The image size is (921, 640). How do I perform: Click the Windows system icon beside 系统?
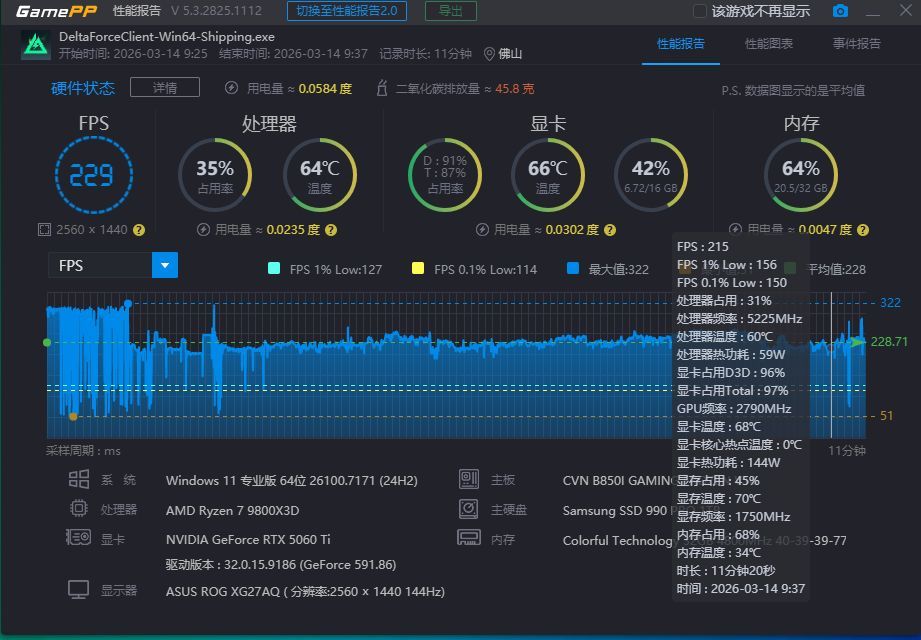coord(79,479)
